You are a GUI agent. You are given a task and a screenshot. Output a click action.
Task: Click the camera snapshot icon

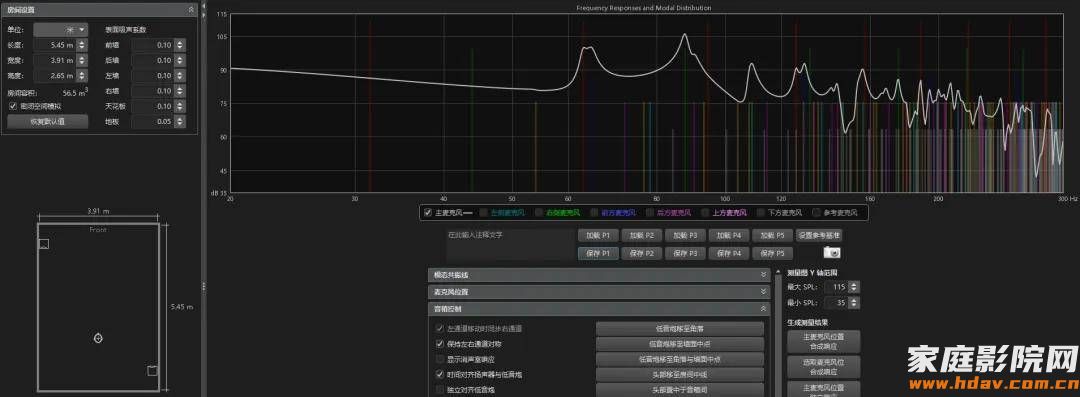831,253
